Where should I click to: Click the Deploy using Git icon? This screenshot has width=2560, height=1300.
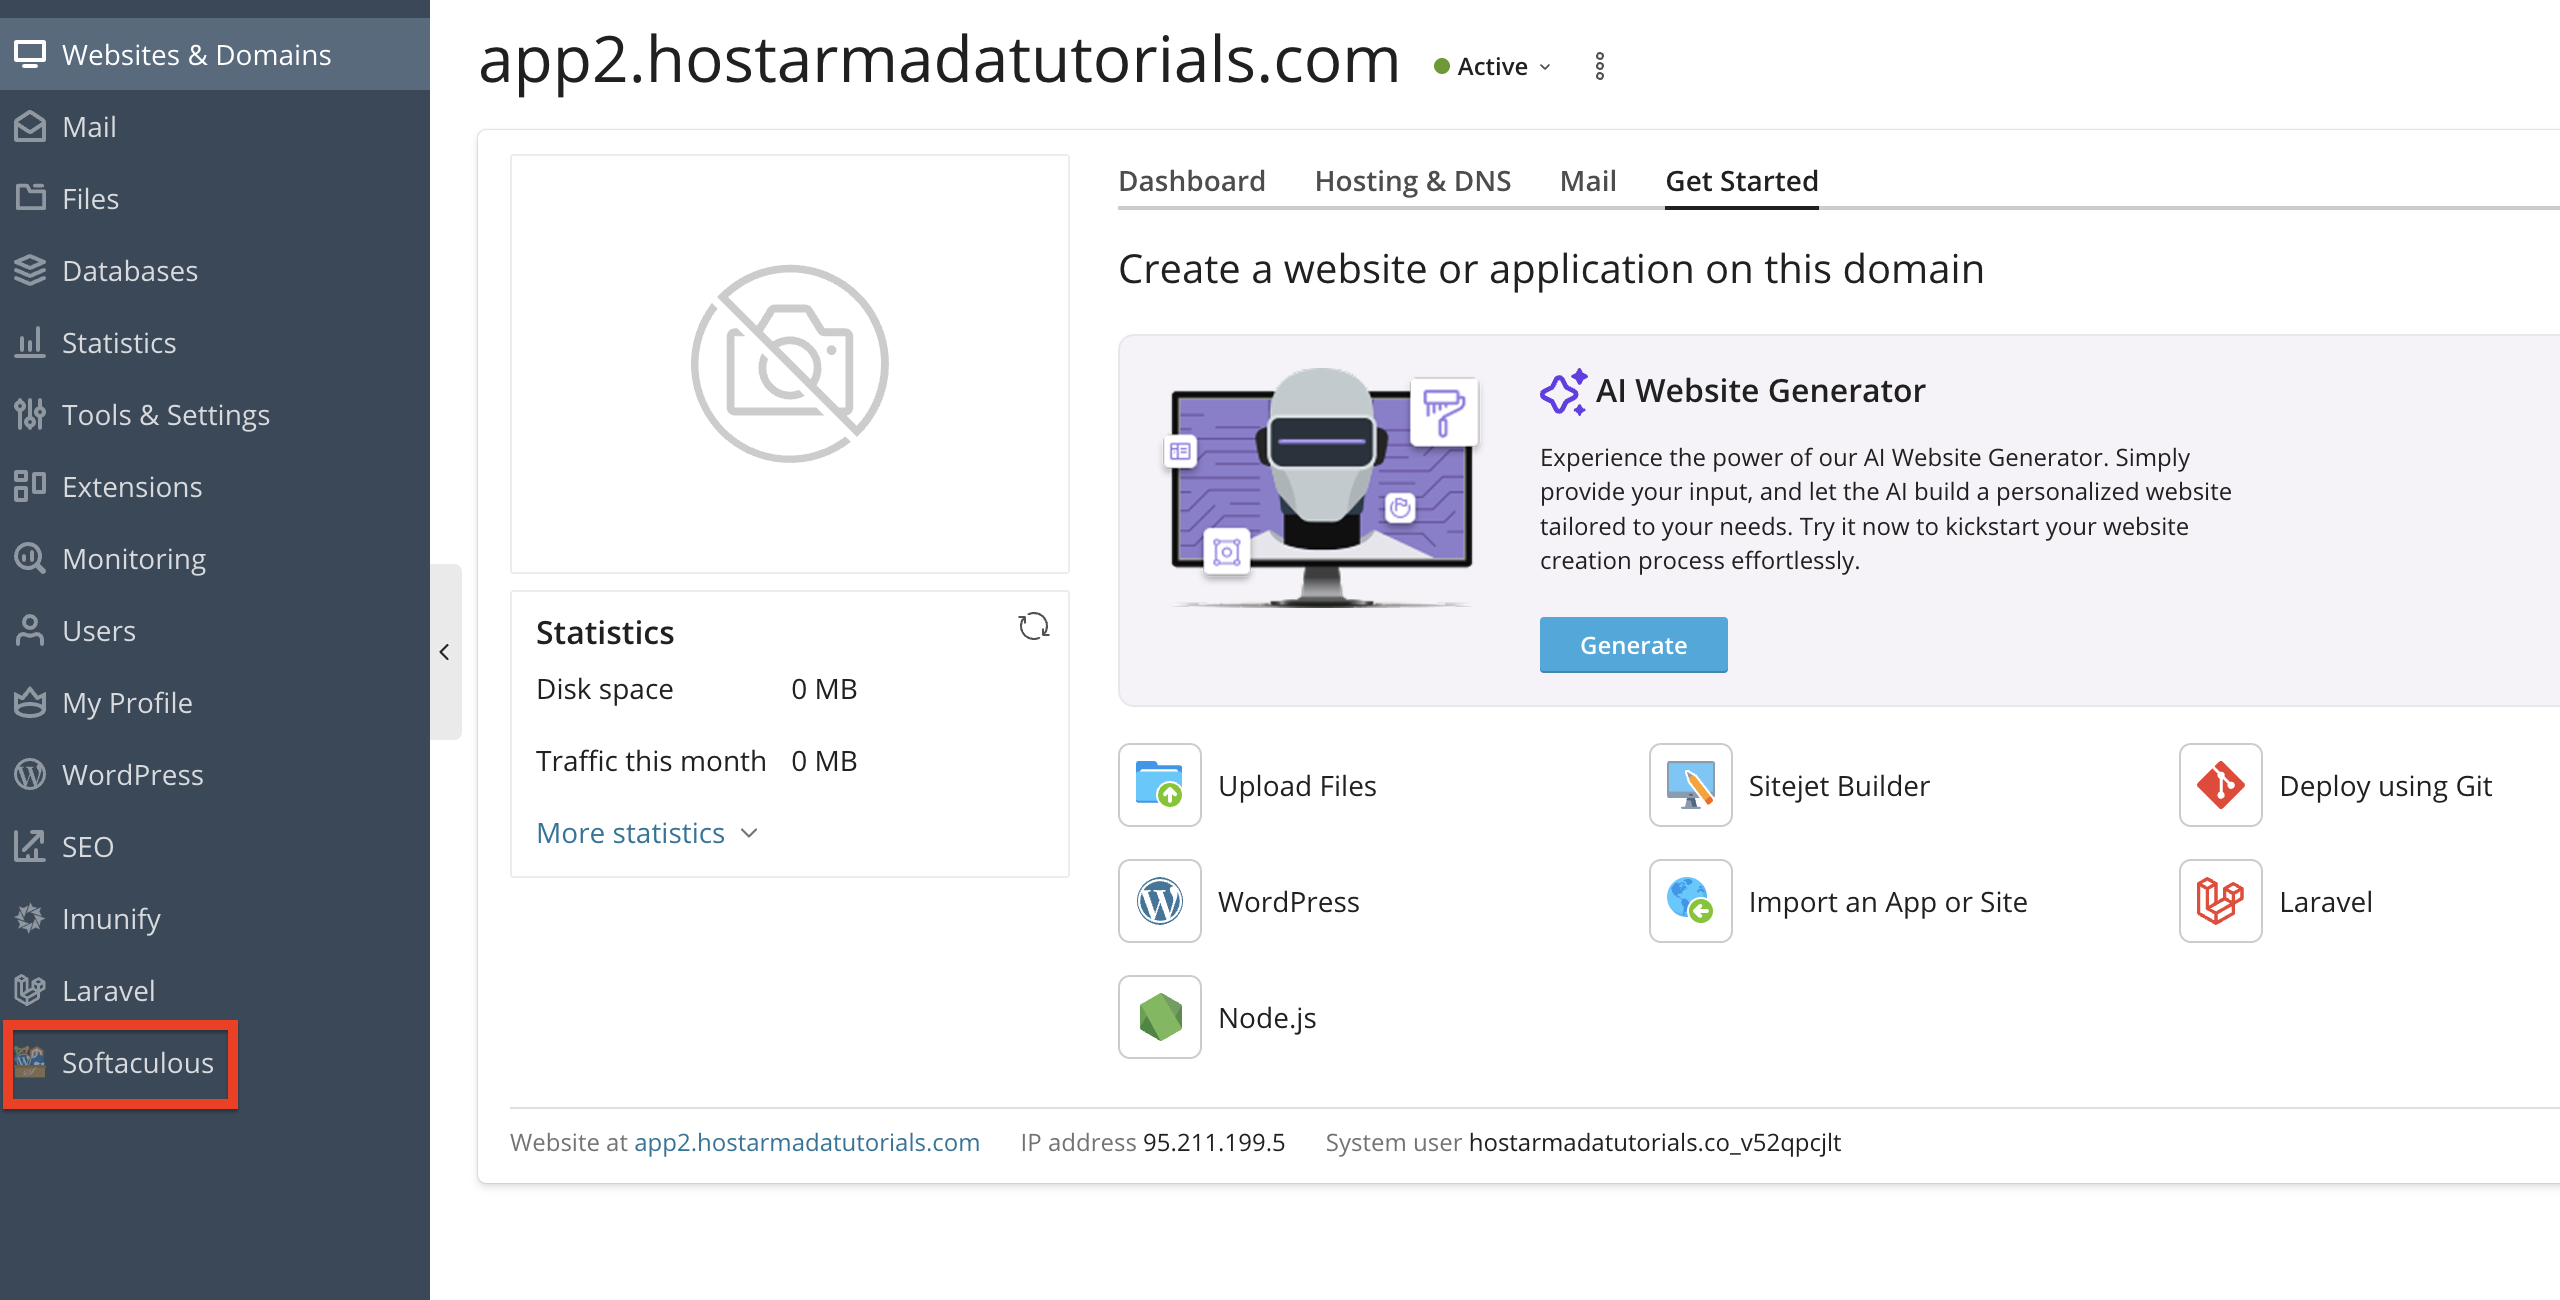[2220, 785]
